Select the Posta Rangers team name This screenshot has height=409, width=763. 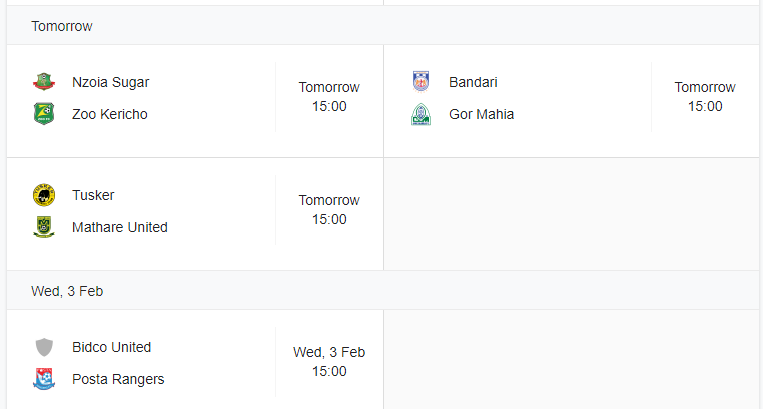click(118, 379)
